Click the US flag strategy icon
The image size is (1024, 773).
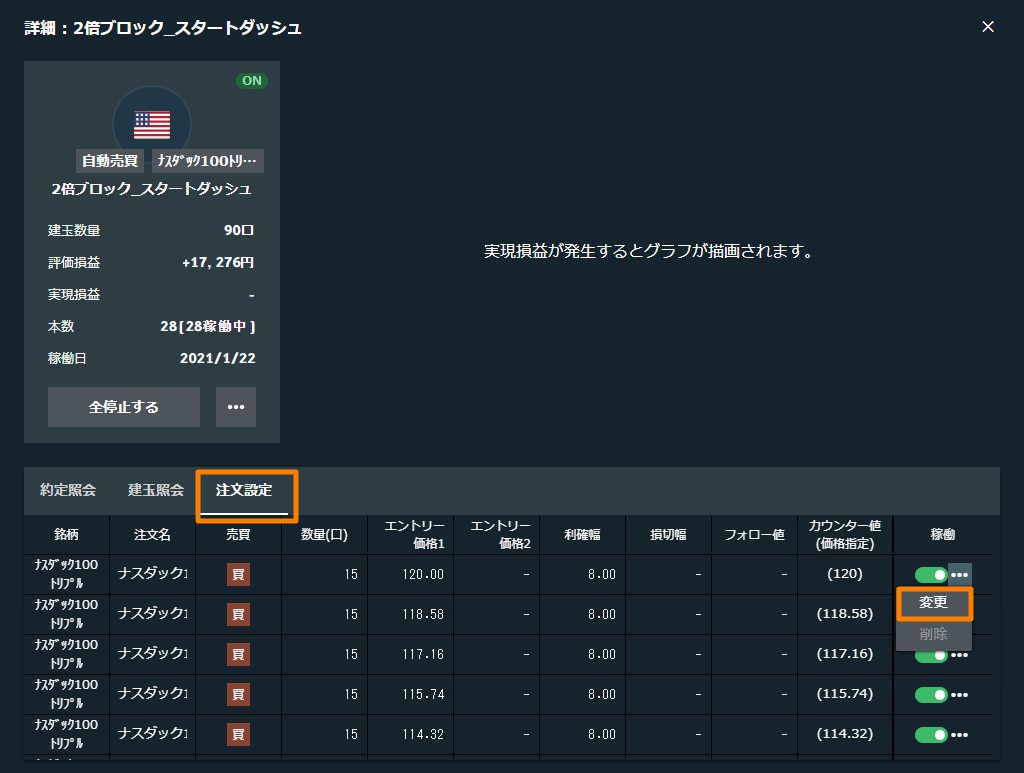click(x=152, y=124)
